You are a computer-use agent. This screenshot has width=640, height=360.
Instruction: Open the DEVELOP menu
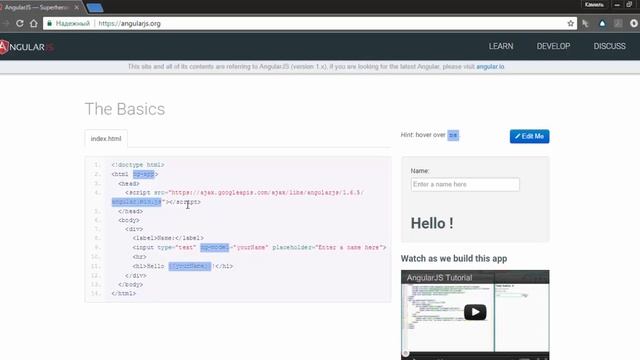[x=553, y=46]
